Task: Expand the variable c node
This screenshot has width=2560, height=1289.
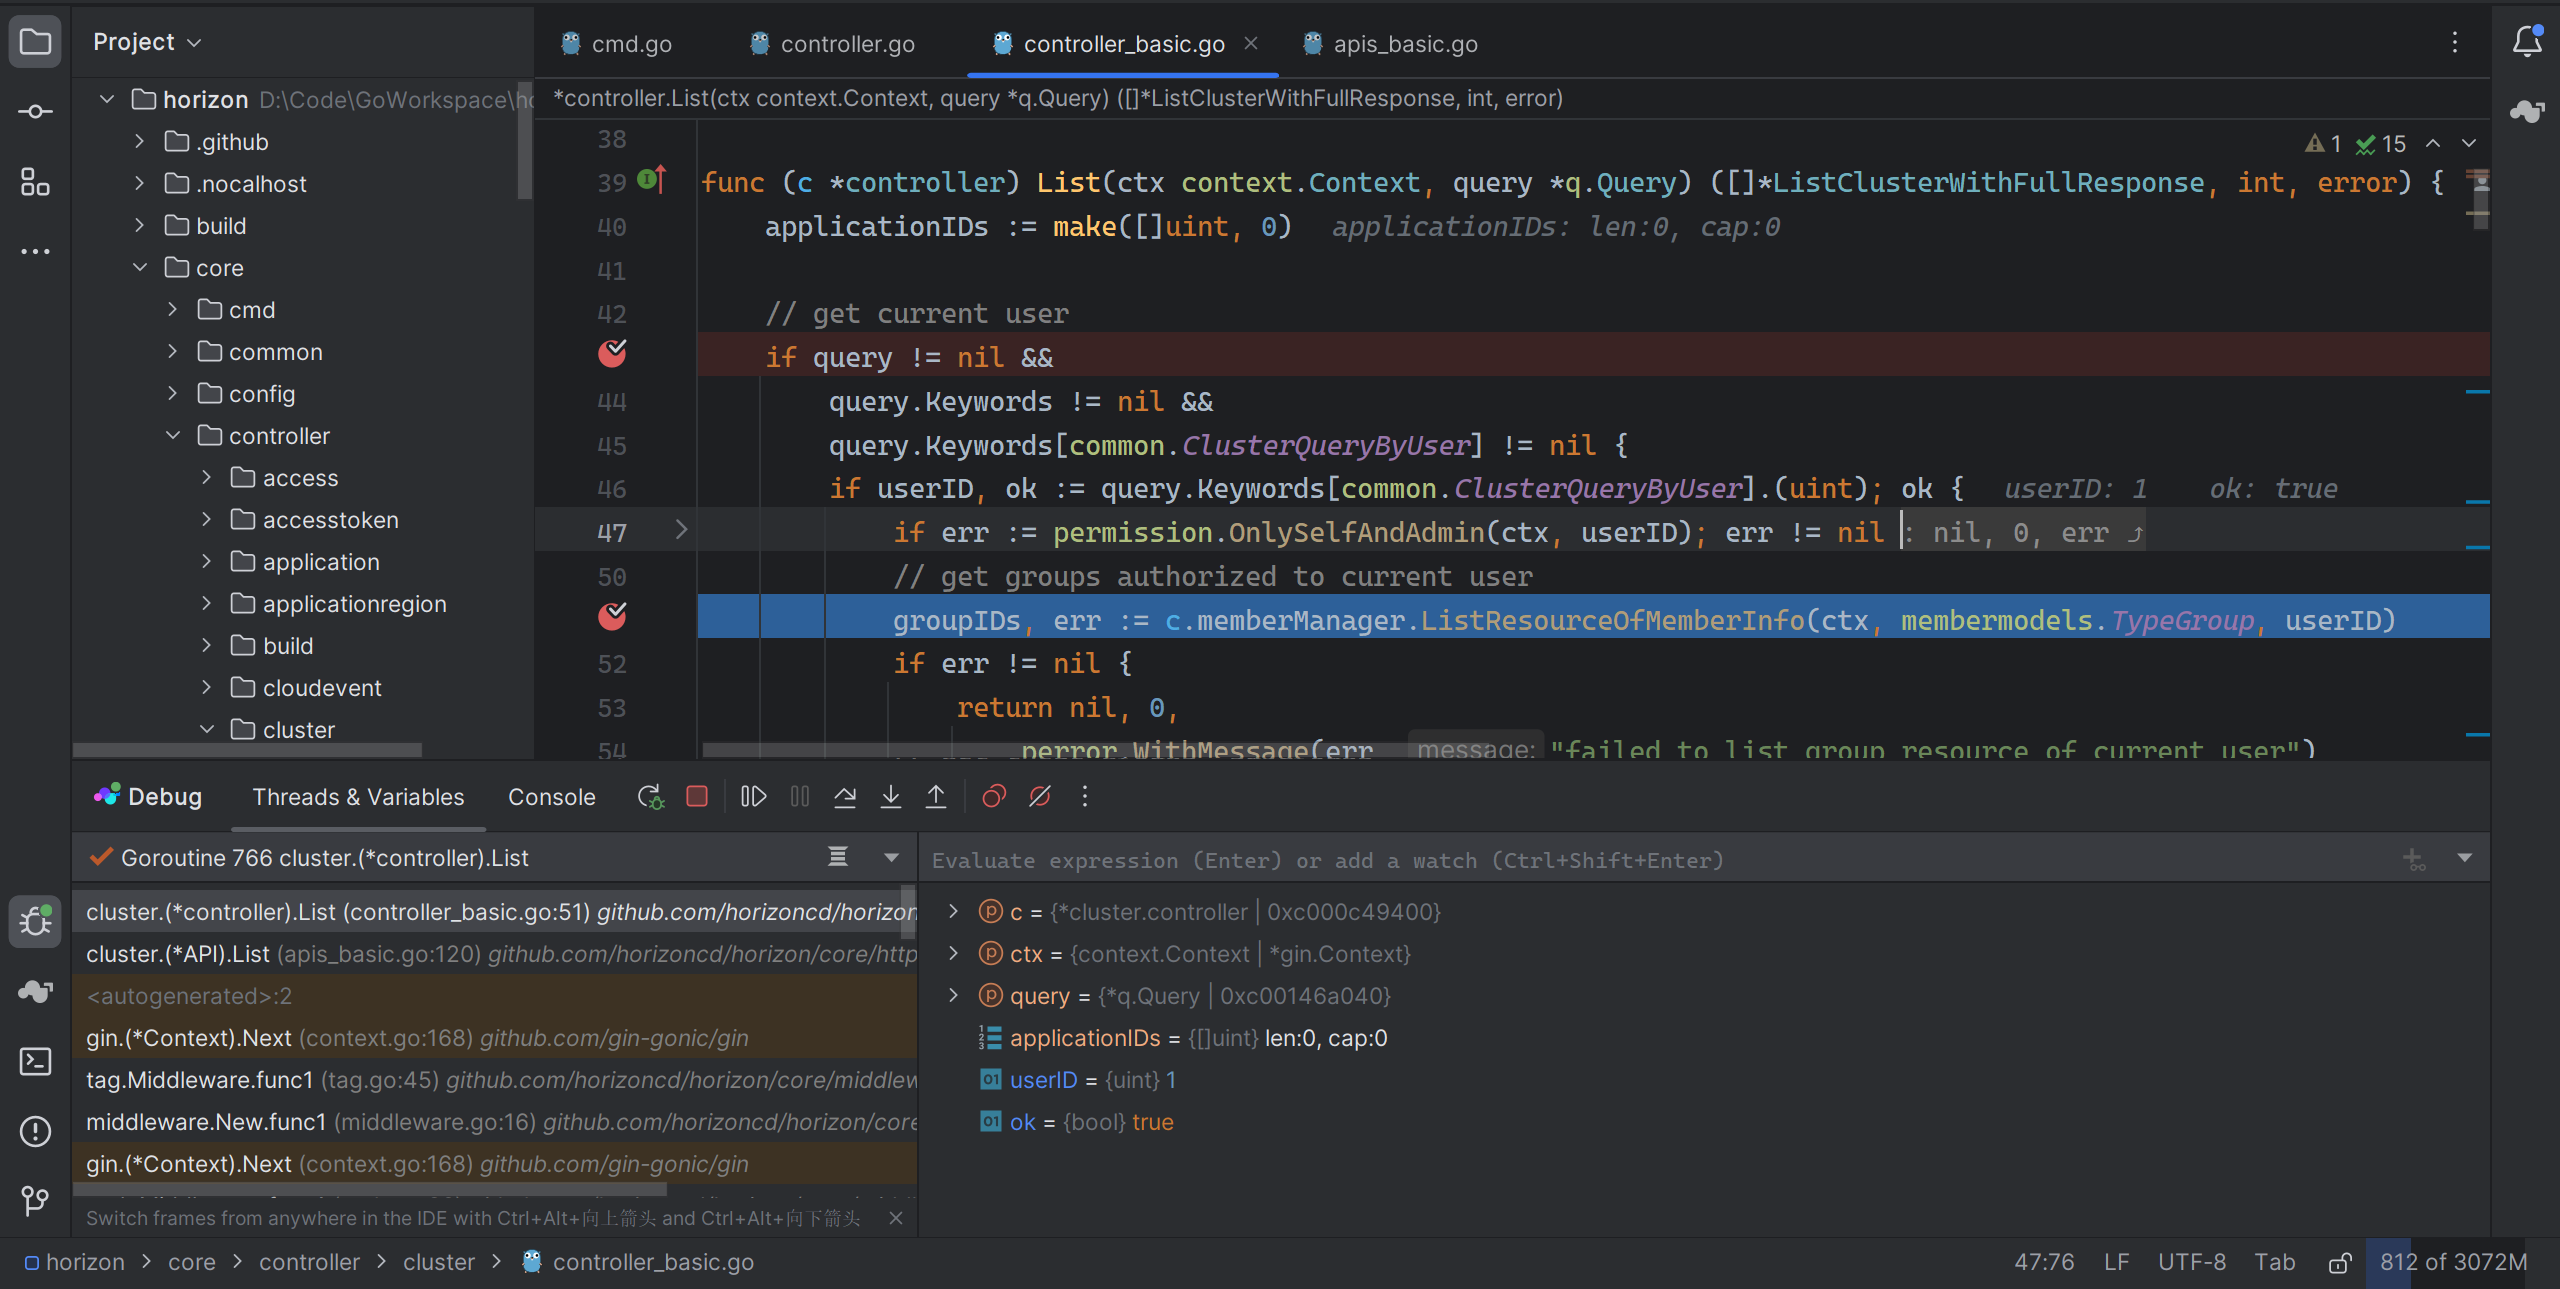Action: pyautogui.click(x=954, y=911)
